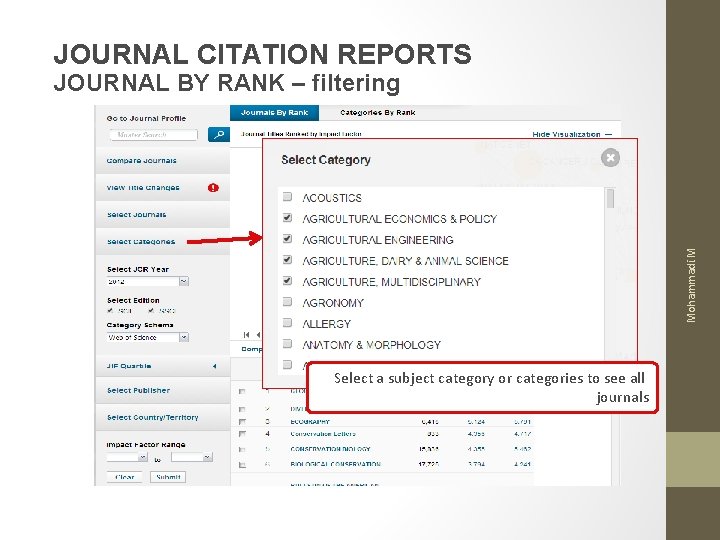Open Select Publisher in sidebar
Viewport: 720px width, 540px height.
pyautogui.click(x=163, y=390)
